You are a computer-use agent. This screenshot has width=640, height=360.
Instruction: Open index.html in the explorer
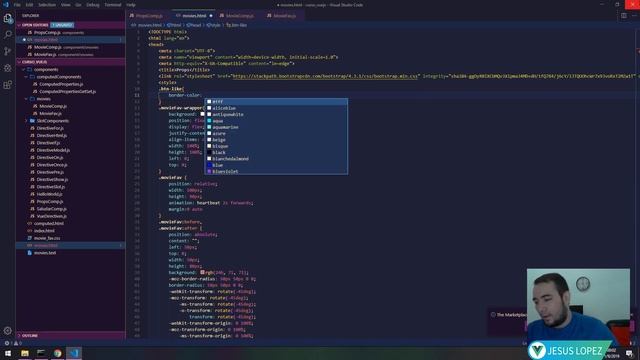[44, 231]
